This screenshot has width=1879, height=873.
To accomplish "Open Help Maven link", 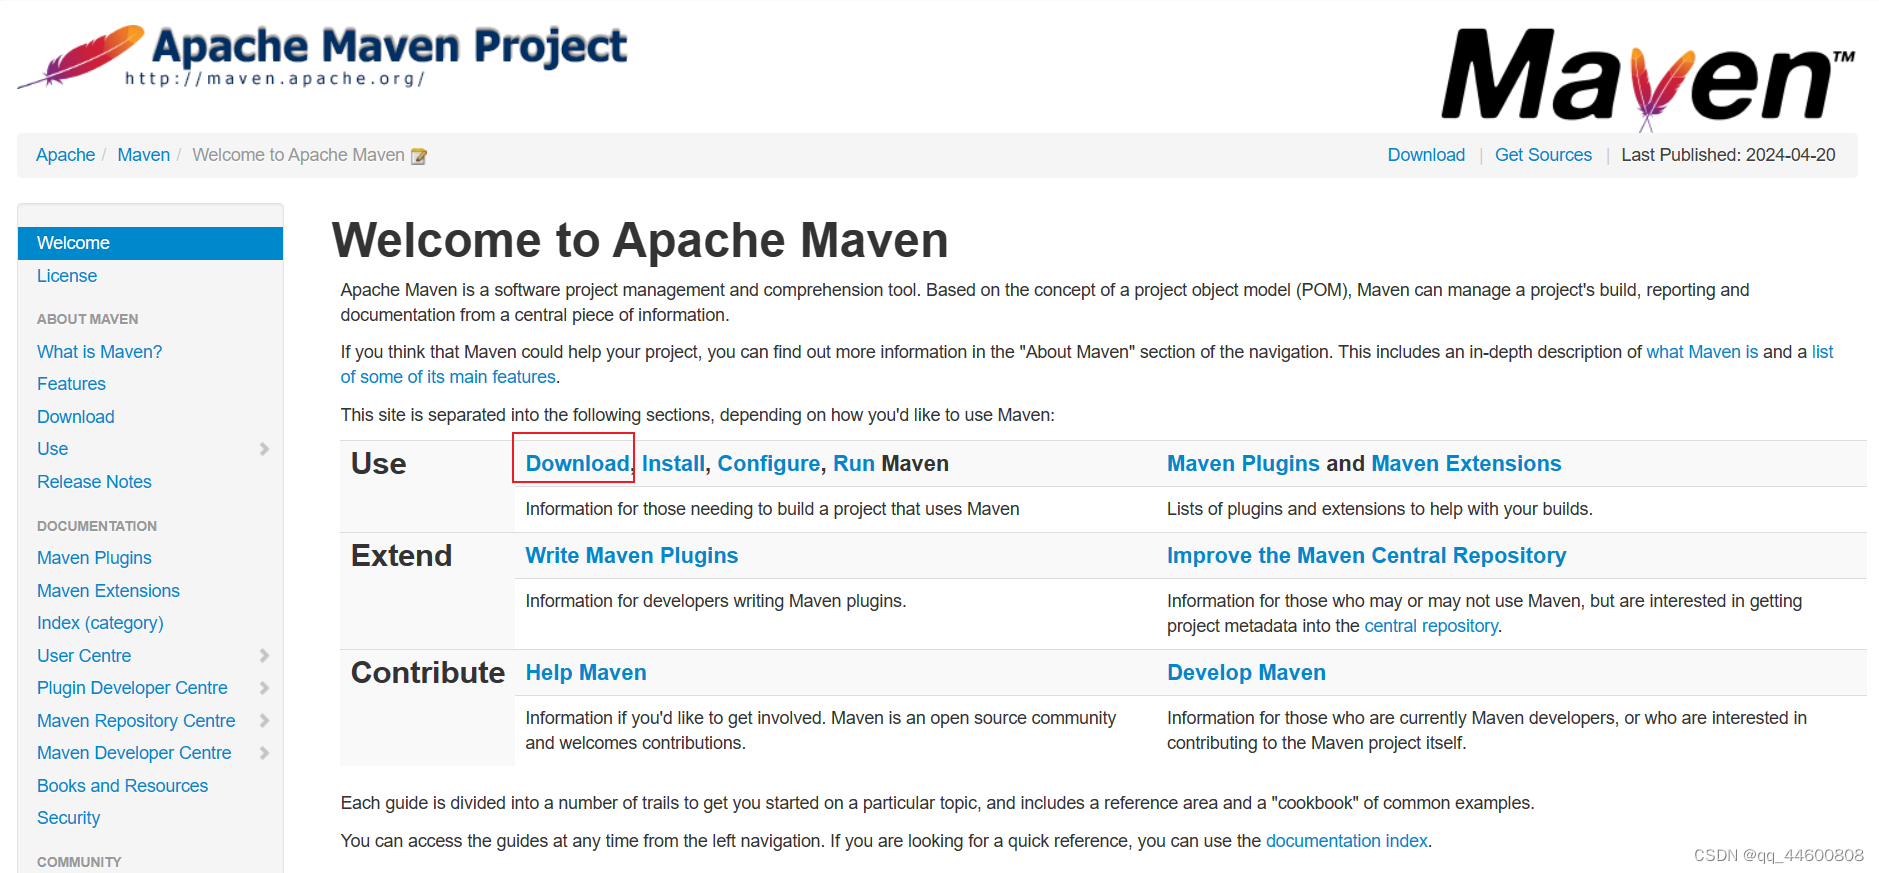I will click(x=585, y=673).
